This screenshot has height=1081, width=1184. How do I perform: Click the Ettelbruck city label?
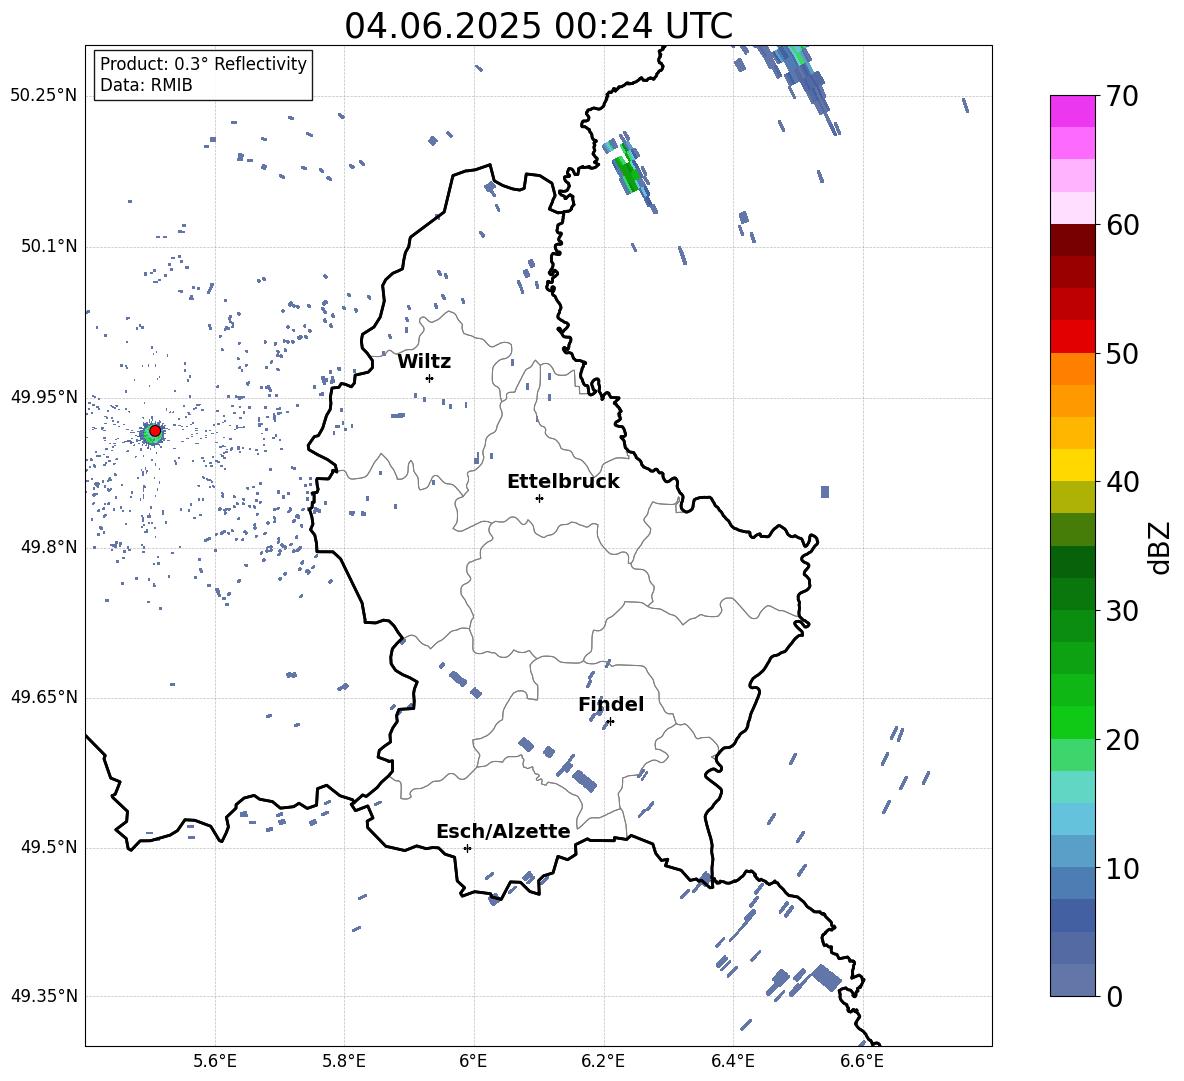(563, 482)
